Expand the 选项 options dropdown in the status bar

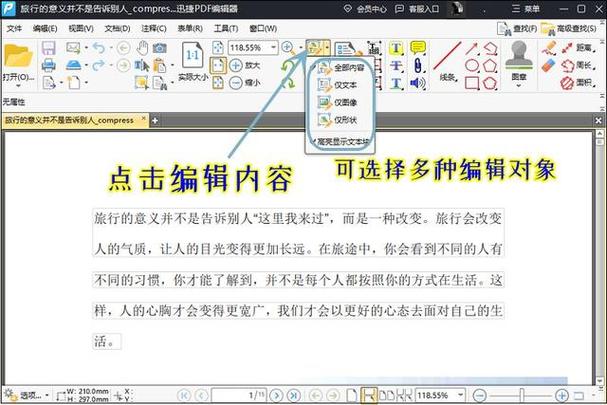[x=47, y=395]
